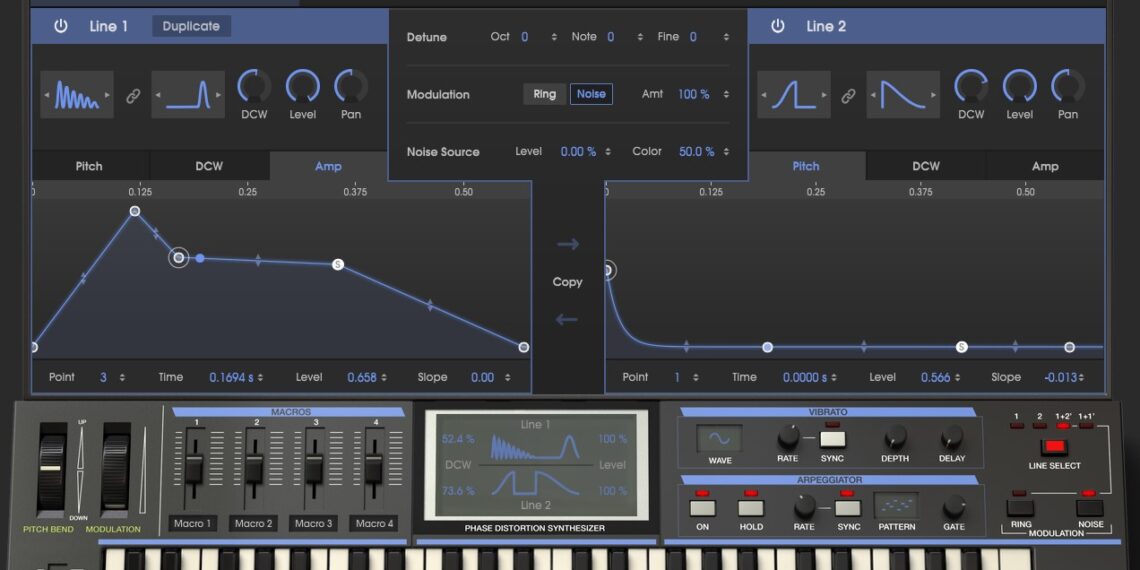Select Noise modulation mode
1140x570 pixels.
pyautogui.click(x=591, y=94)
